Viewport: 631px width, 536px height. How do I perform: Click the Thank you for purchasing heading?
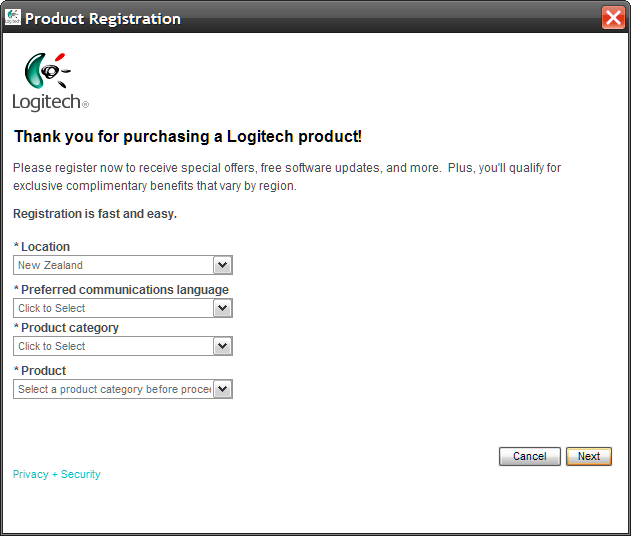(x=188, y=136)
